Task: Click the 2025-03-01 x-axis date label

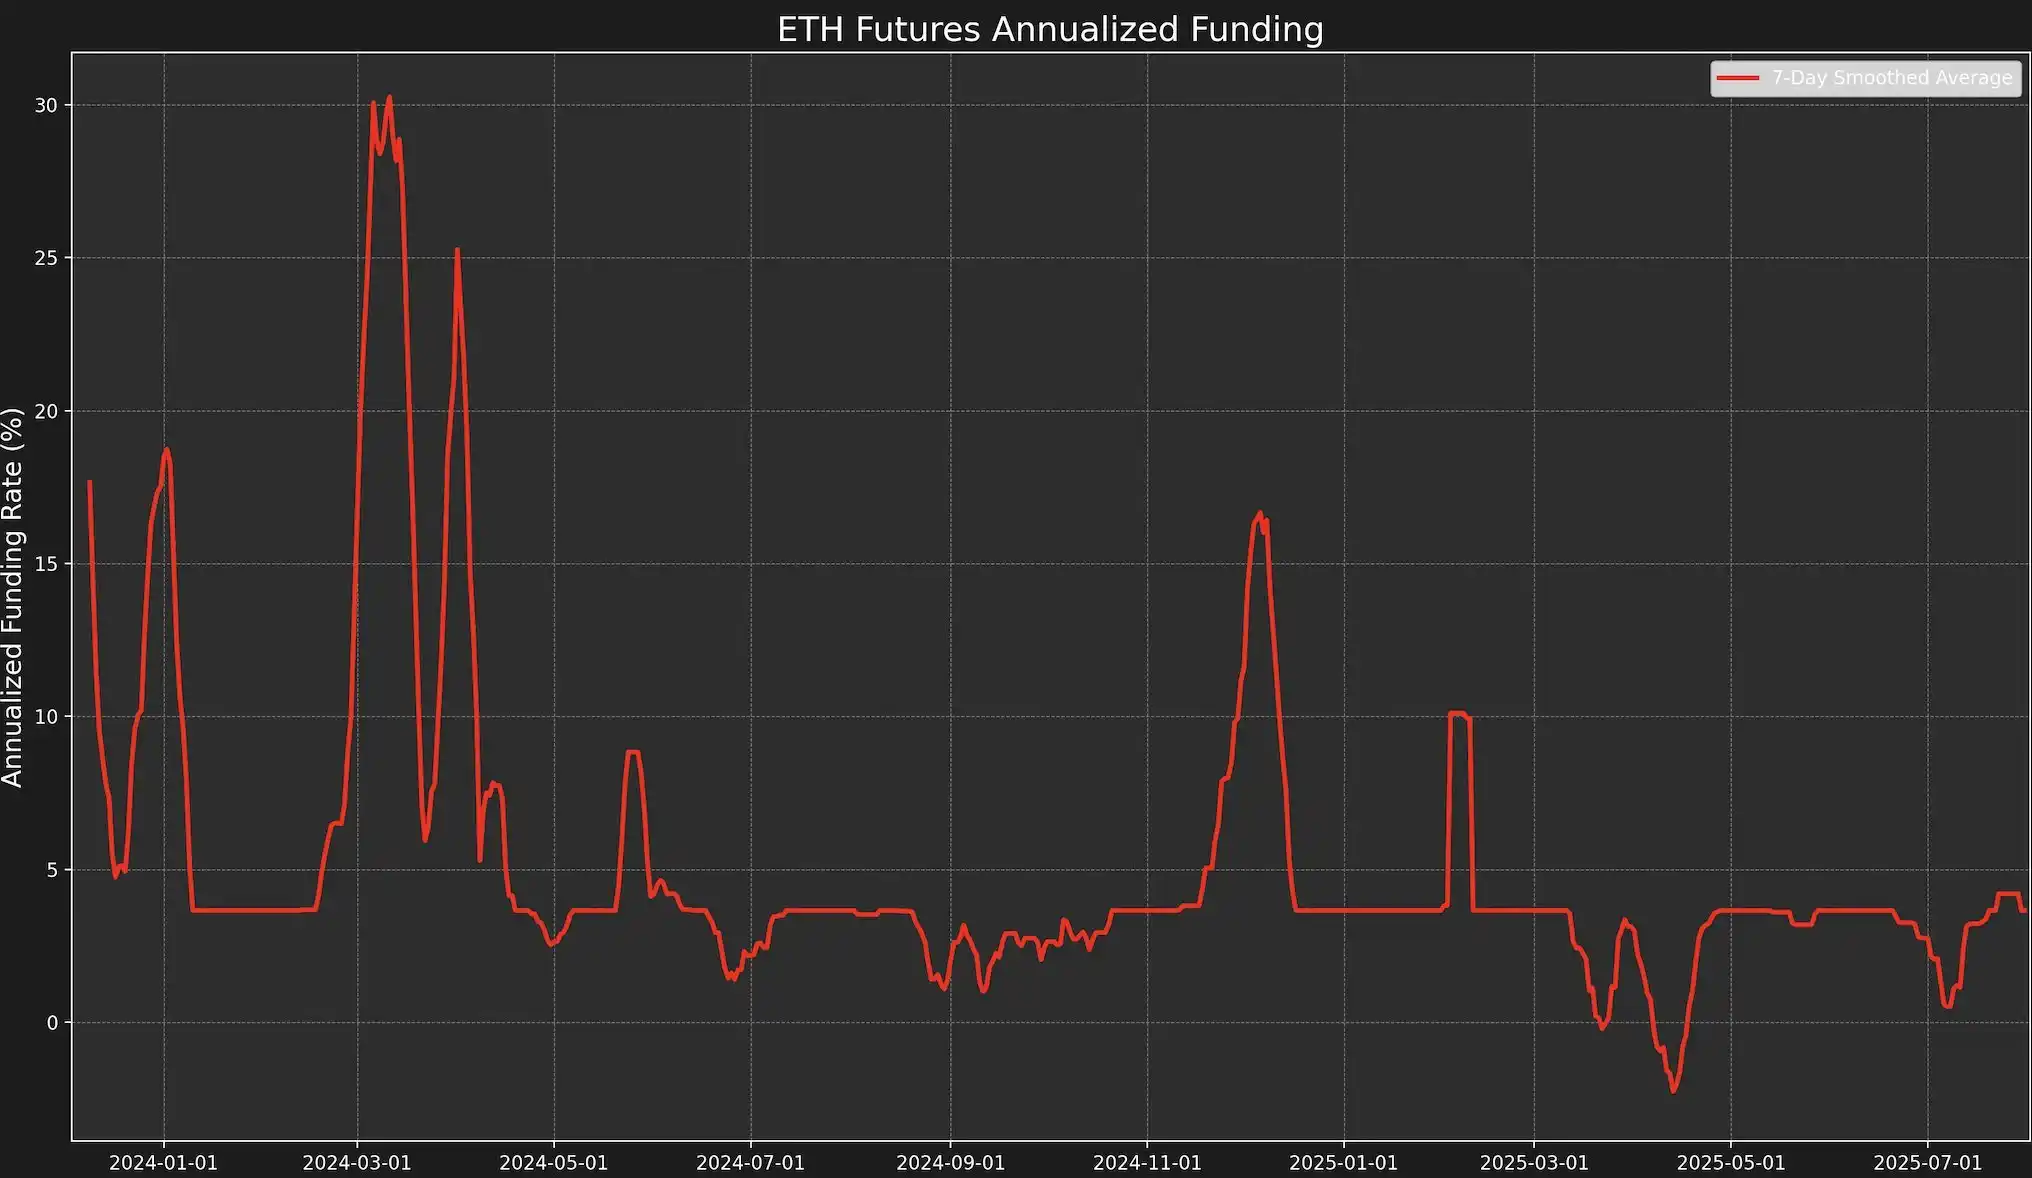Action: [1534, 1163]
